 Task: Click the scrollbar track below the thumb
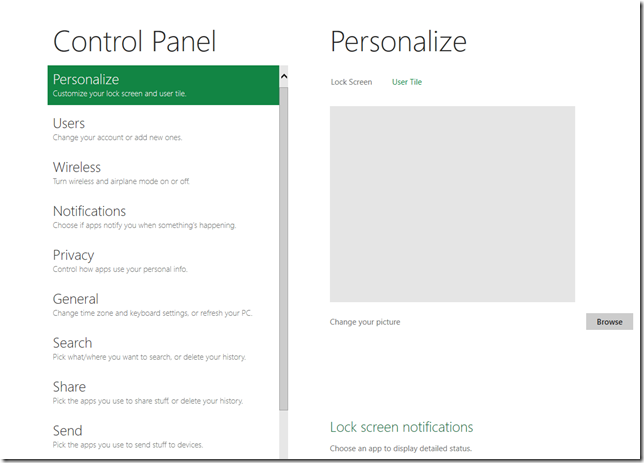(x=284, y=434)
